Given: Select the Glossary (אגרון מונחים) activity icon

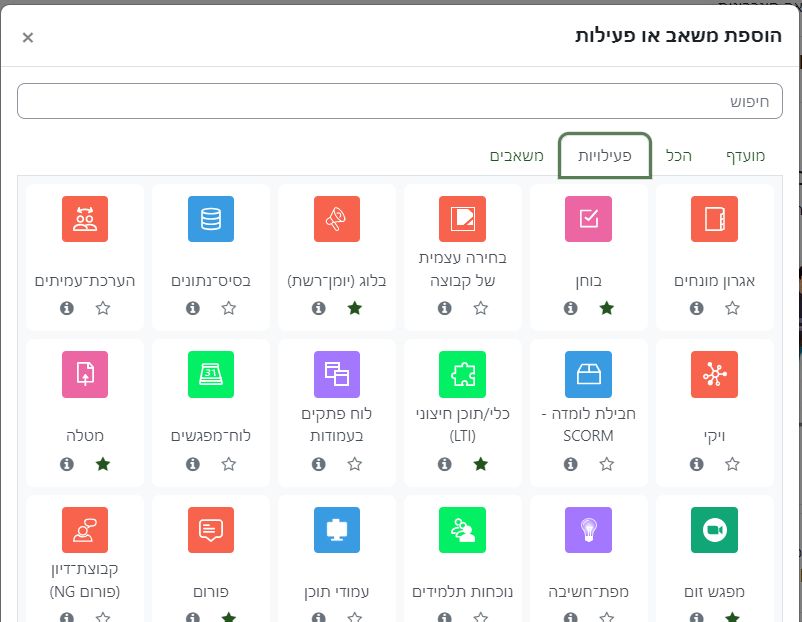Looking at the screenshot, I should pyautogui.click(x=714, y=219).
